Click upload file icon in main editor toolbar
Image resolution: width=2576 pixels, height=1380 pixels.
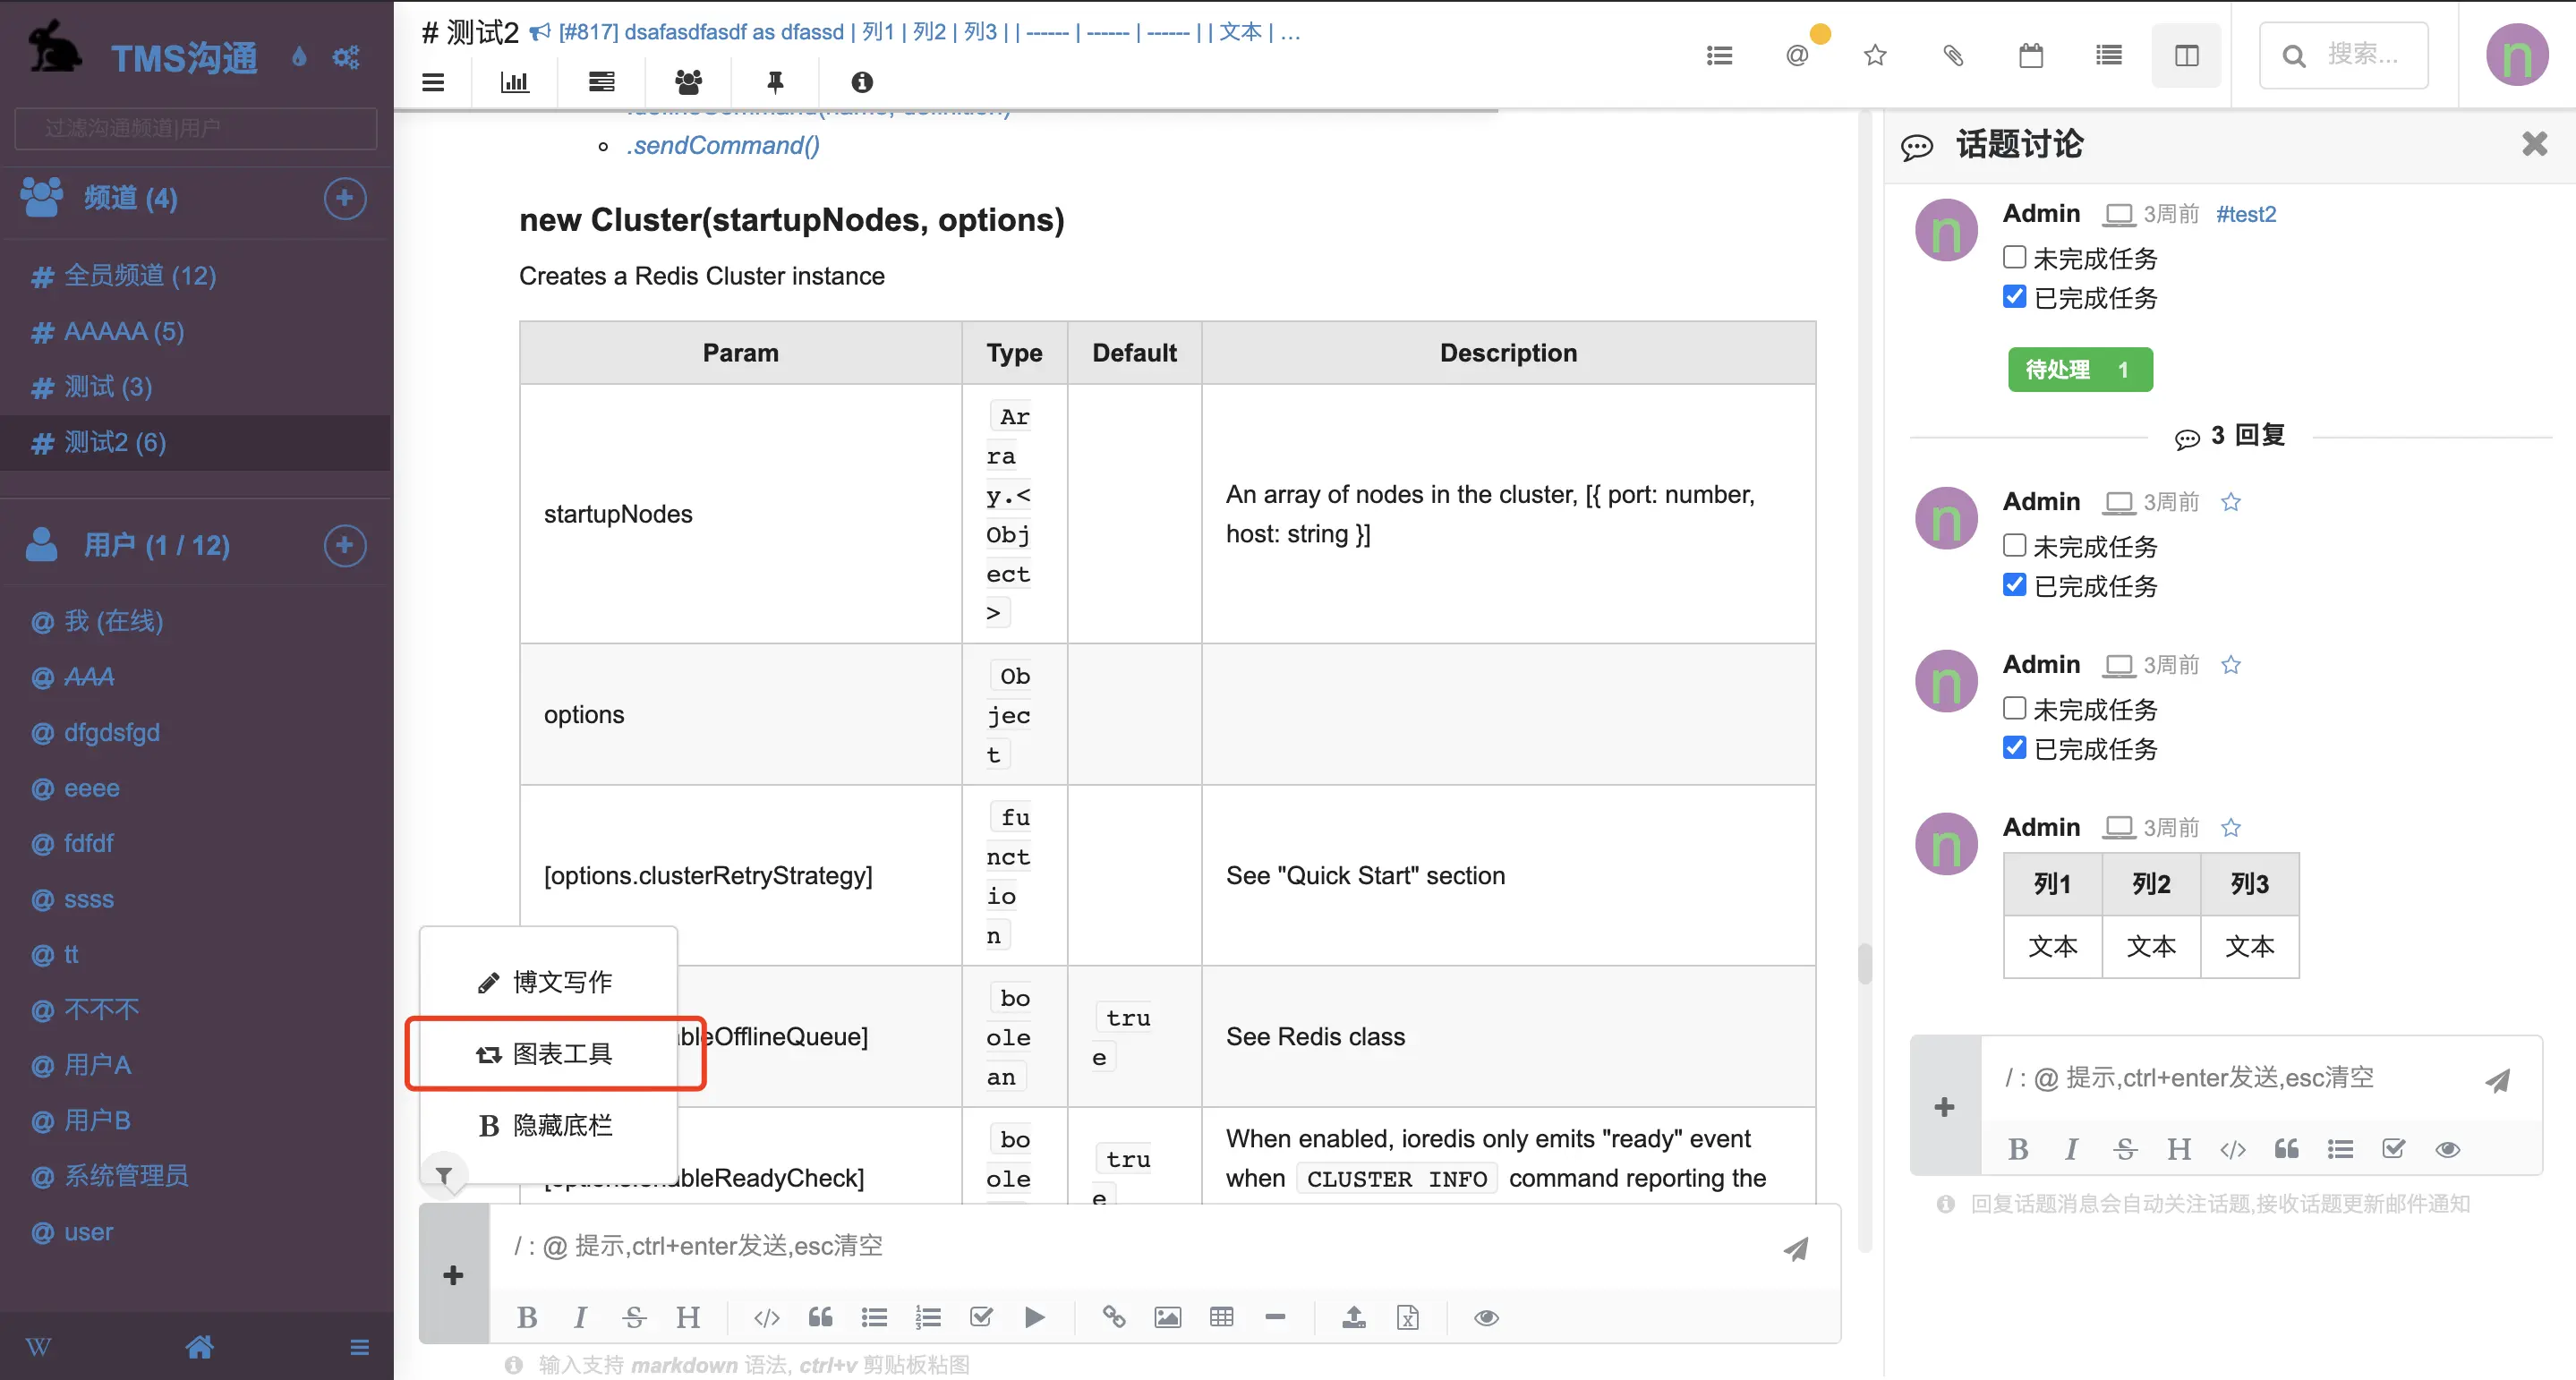1354,1317
